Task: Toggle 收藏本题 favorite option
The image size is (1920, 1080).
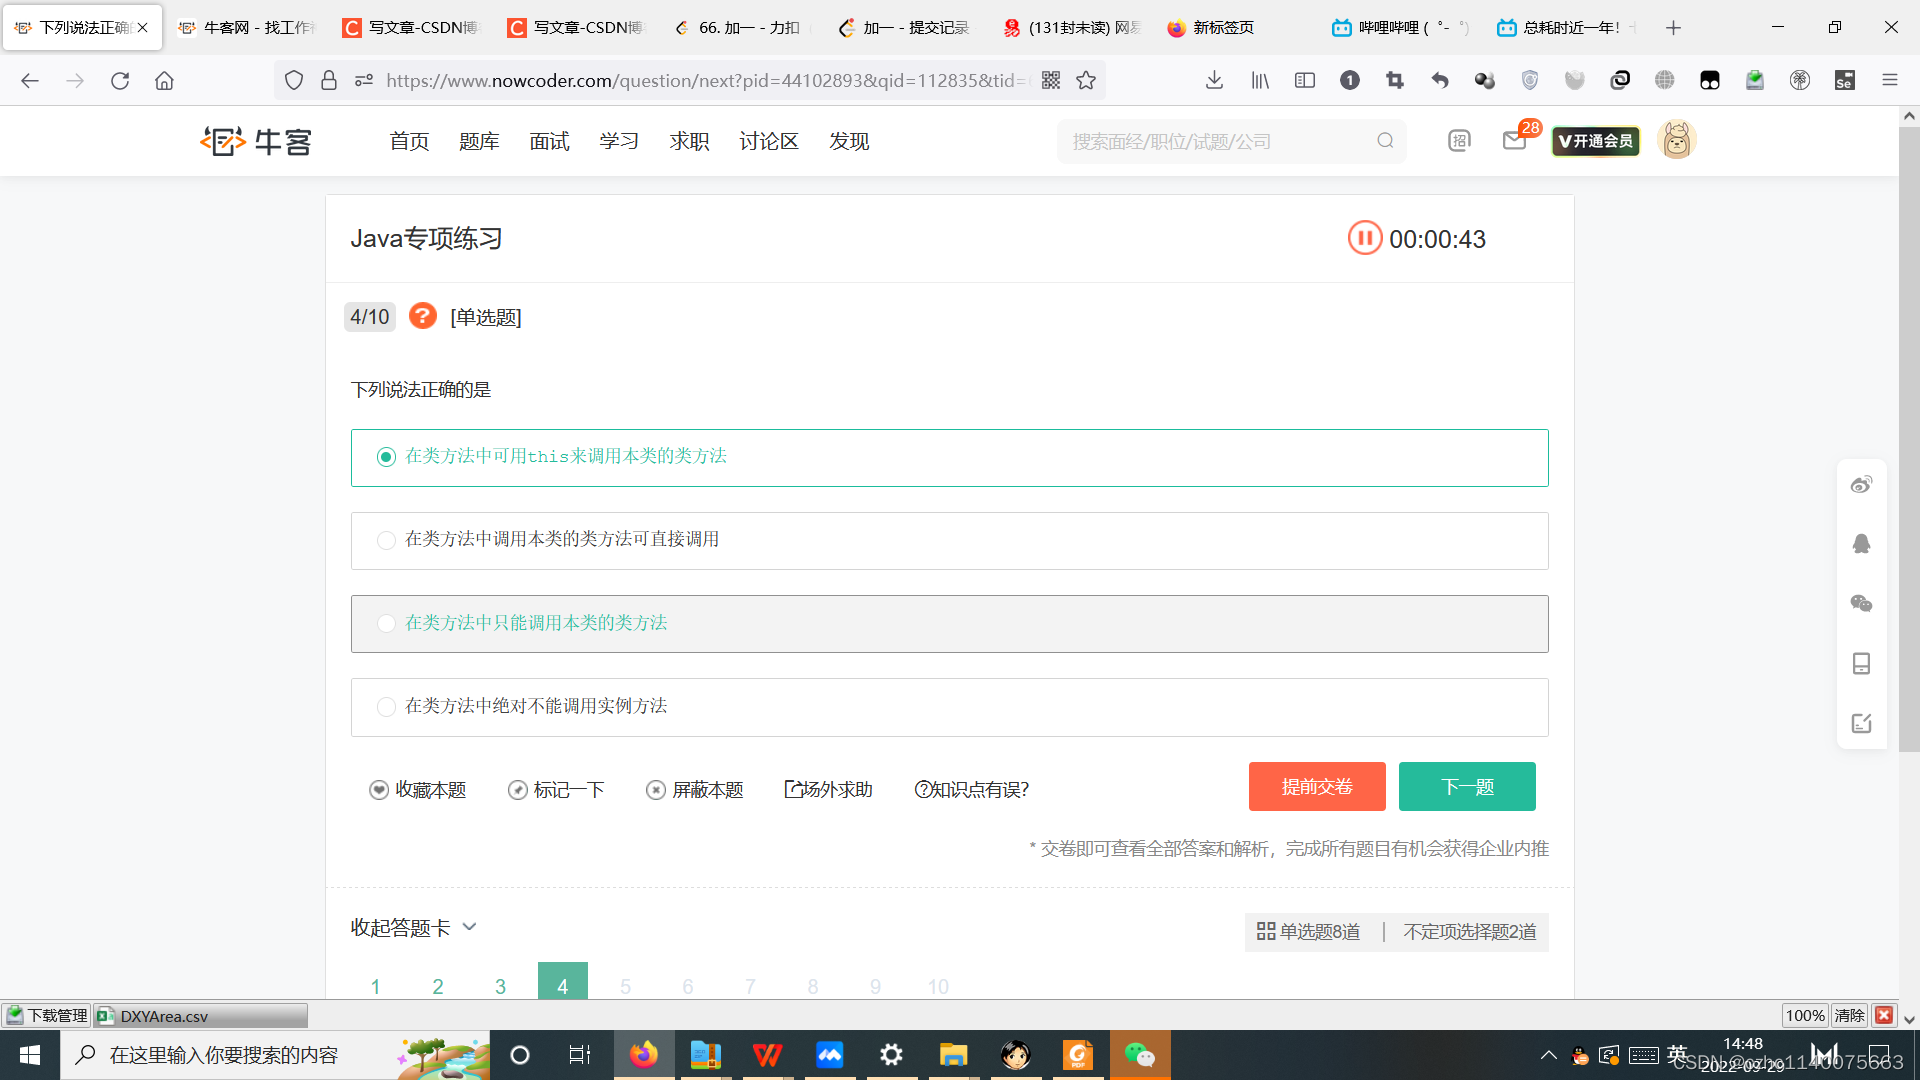Action: (417, 790)
